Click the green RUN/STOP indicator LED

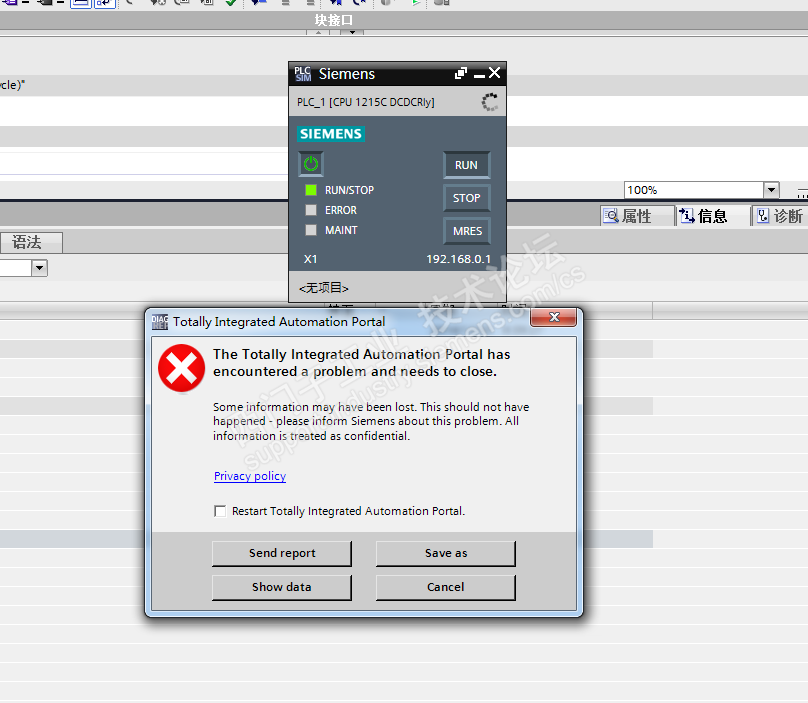pyautogui.click(x=311, y=190)
